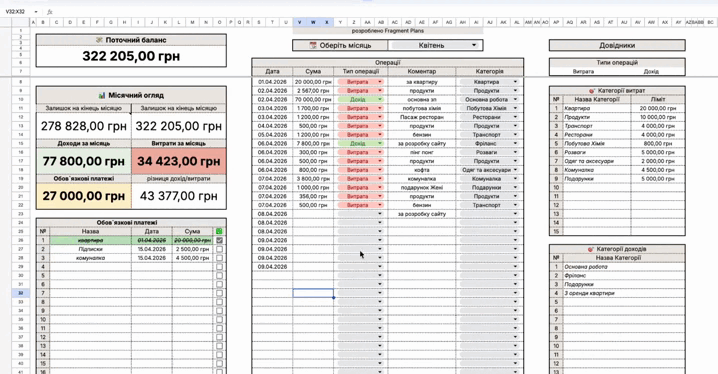The width and height of the screenshot is (718, 374).
Task: Click the Оберіть місяць label cell
Action: coord(340,45)
